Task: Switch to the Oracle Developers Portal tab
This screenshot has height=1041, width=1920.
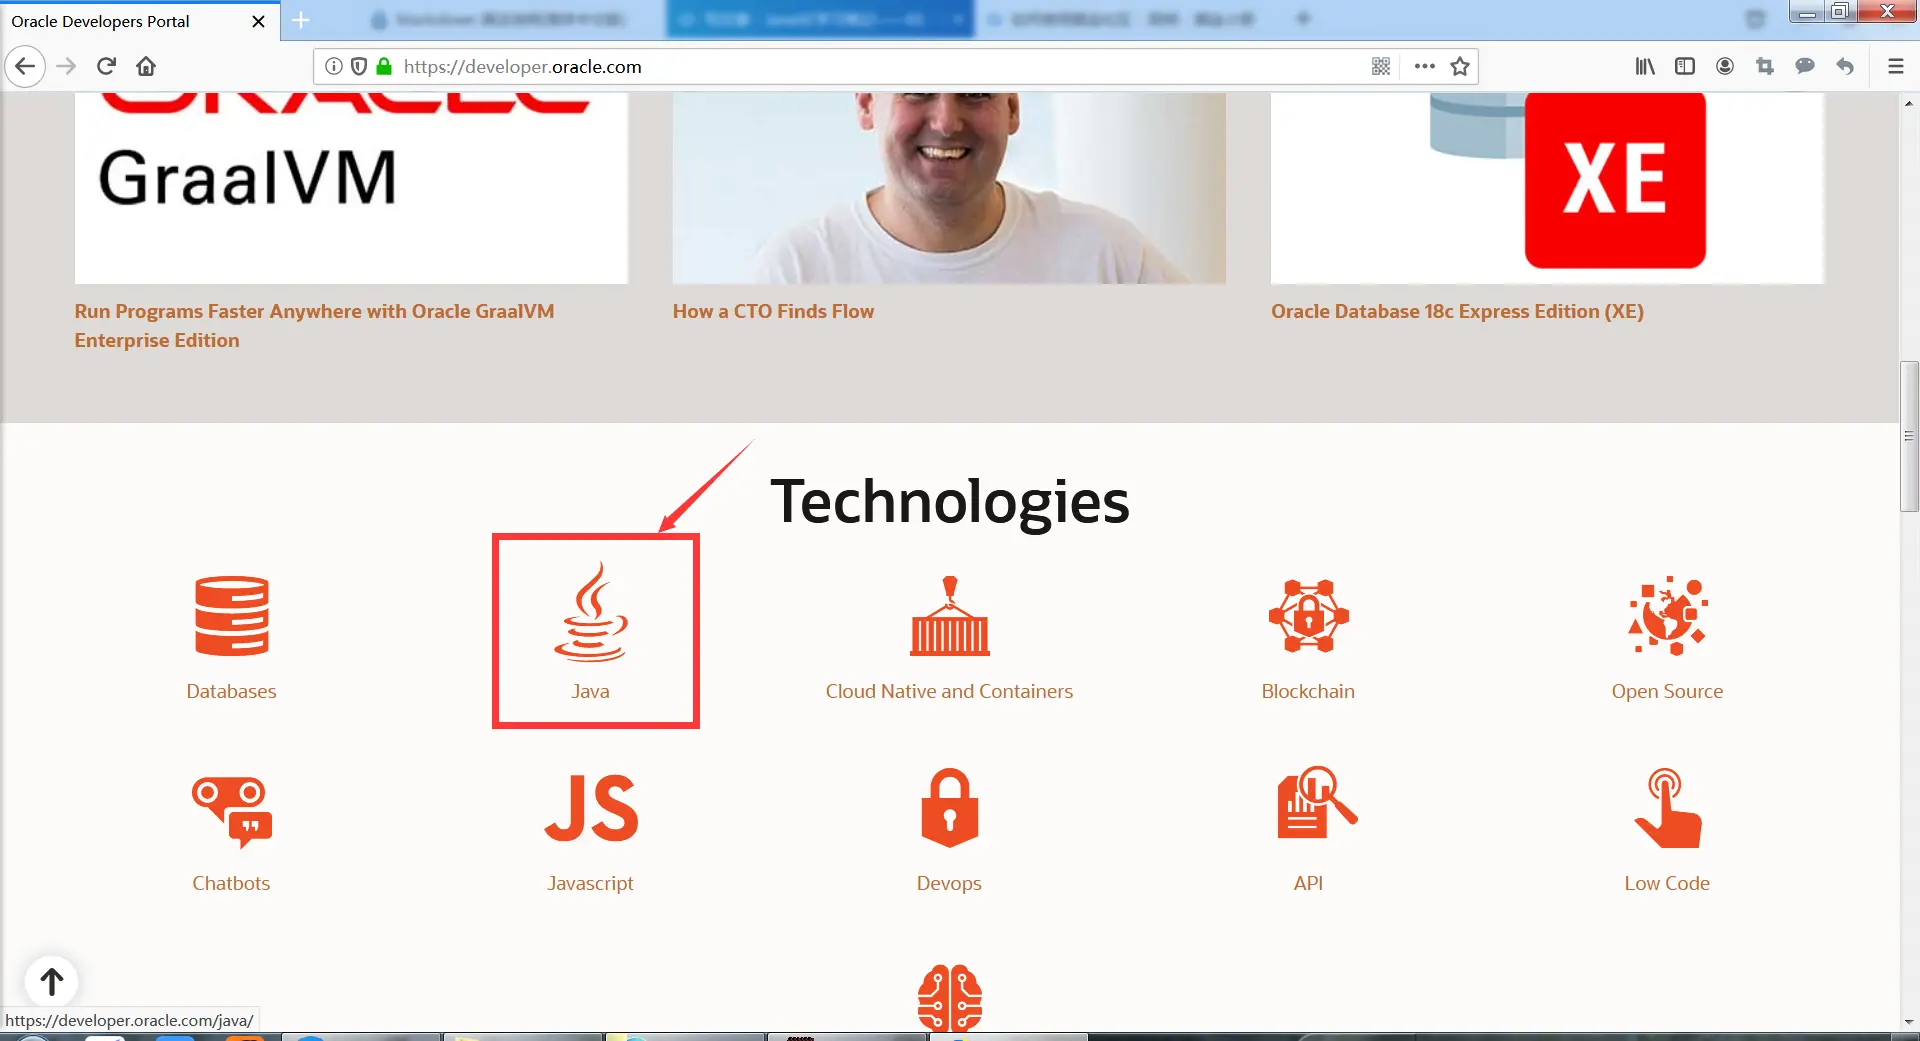Action: [140, 21]
